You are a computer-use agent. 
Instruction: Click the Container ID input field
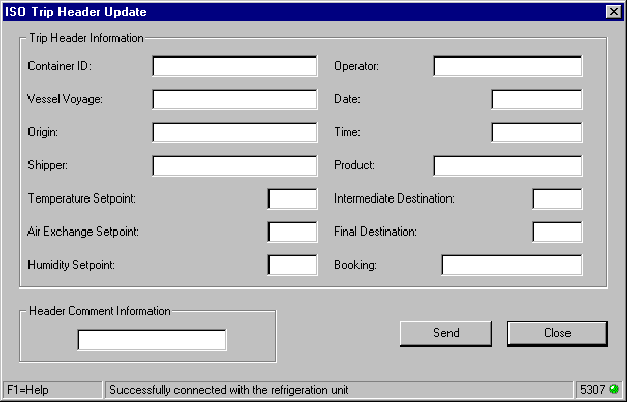pos(235,66)
